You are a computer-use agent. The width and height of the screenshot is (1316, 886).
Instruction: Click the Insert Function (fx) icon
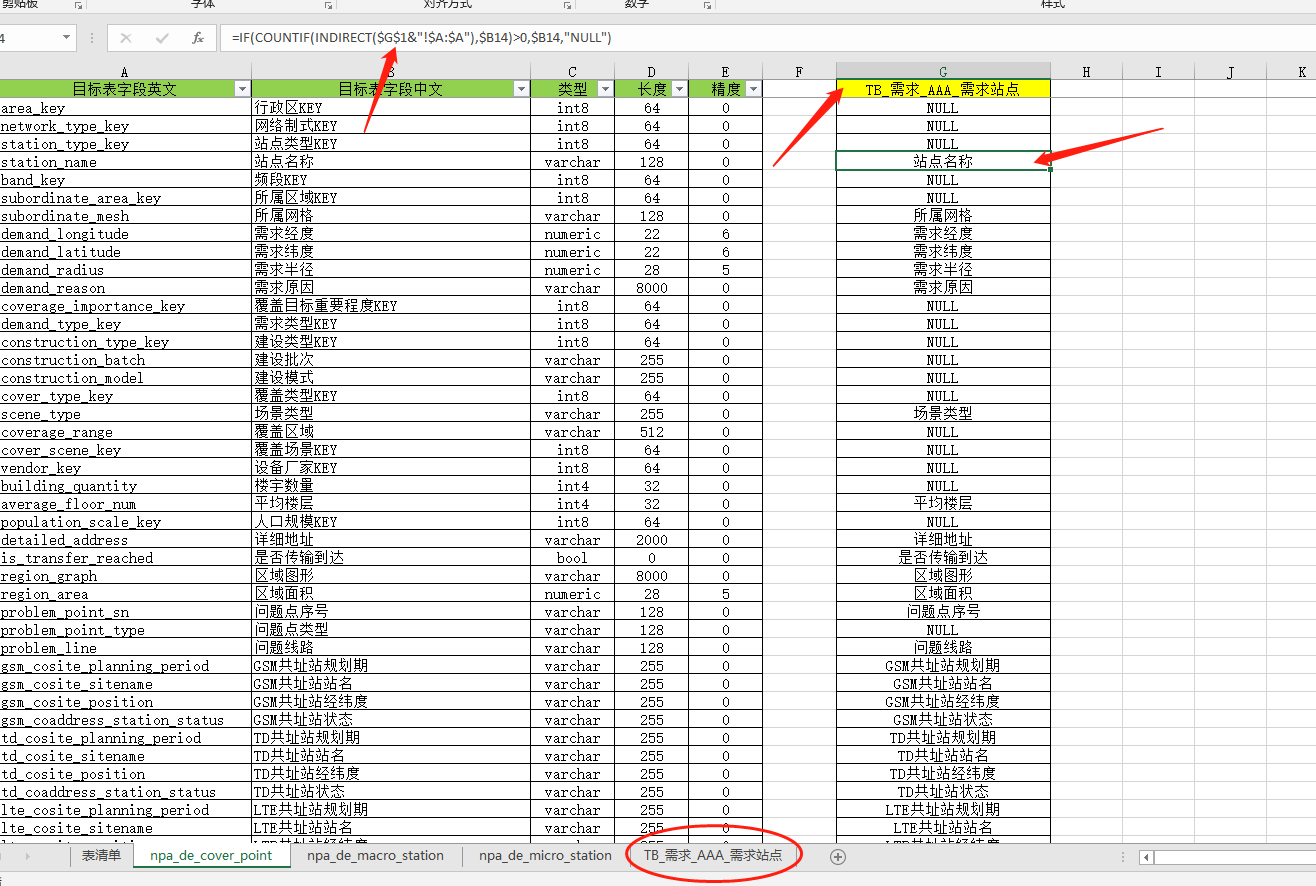198,38
